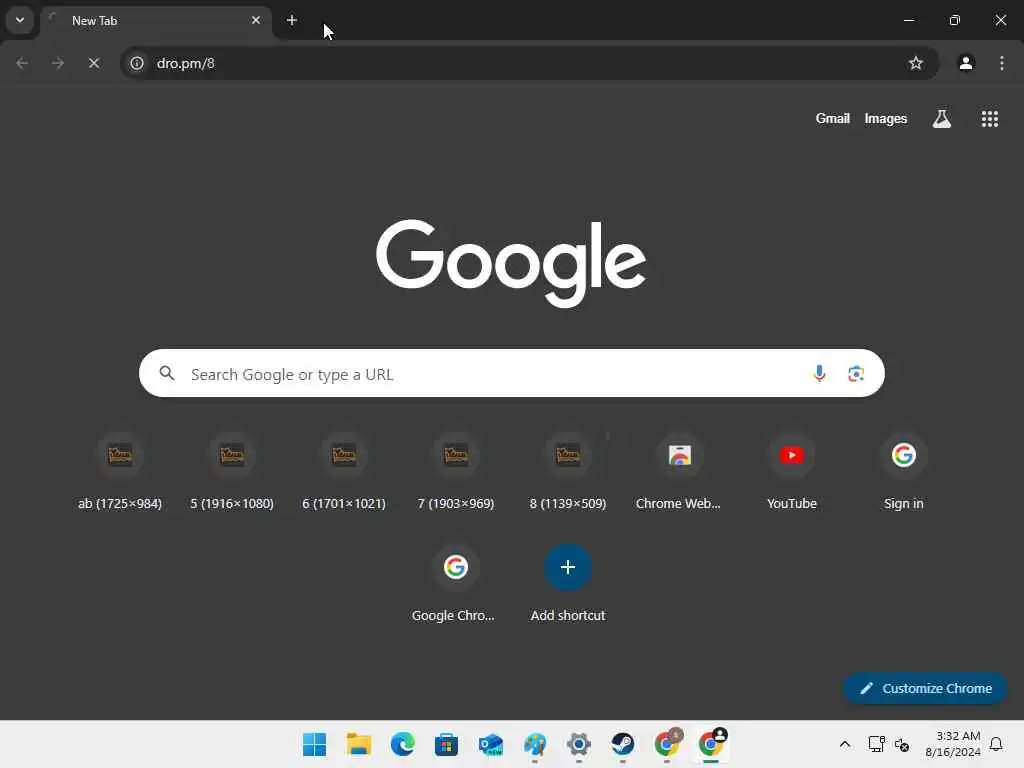
Task: Open the muted volume tray icon
Action: (x=902, y=744)
